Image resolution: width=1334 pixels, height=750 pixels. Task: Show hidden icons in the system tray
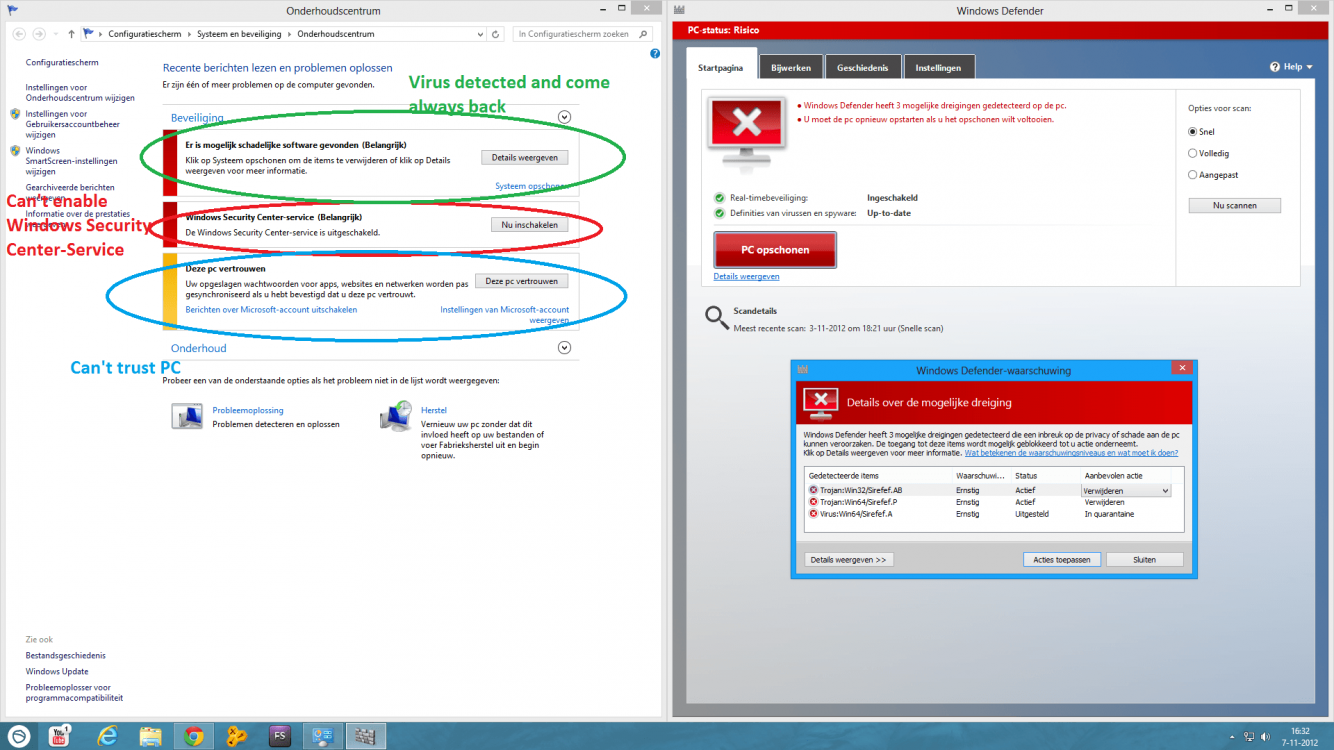pyautogui.click(x=1231, y=737)
